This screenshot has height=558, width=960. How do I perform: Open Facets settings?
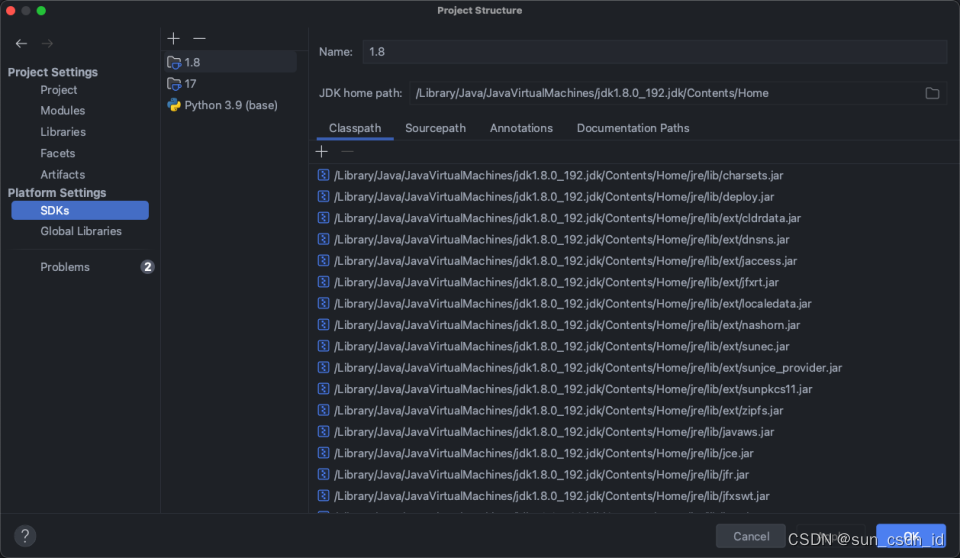click(58, 153)
